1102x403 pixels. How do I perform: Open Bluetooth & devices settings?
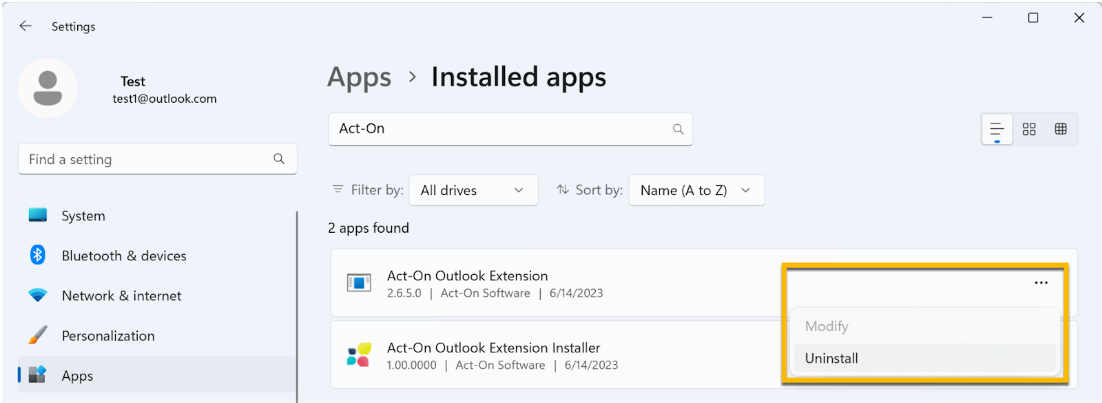point(158,256)
